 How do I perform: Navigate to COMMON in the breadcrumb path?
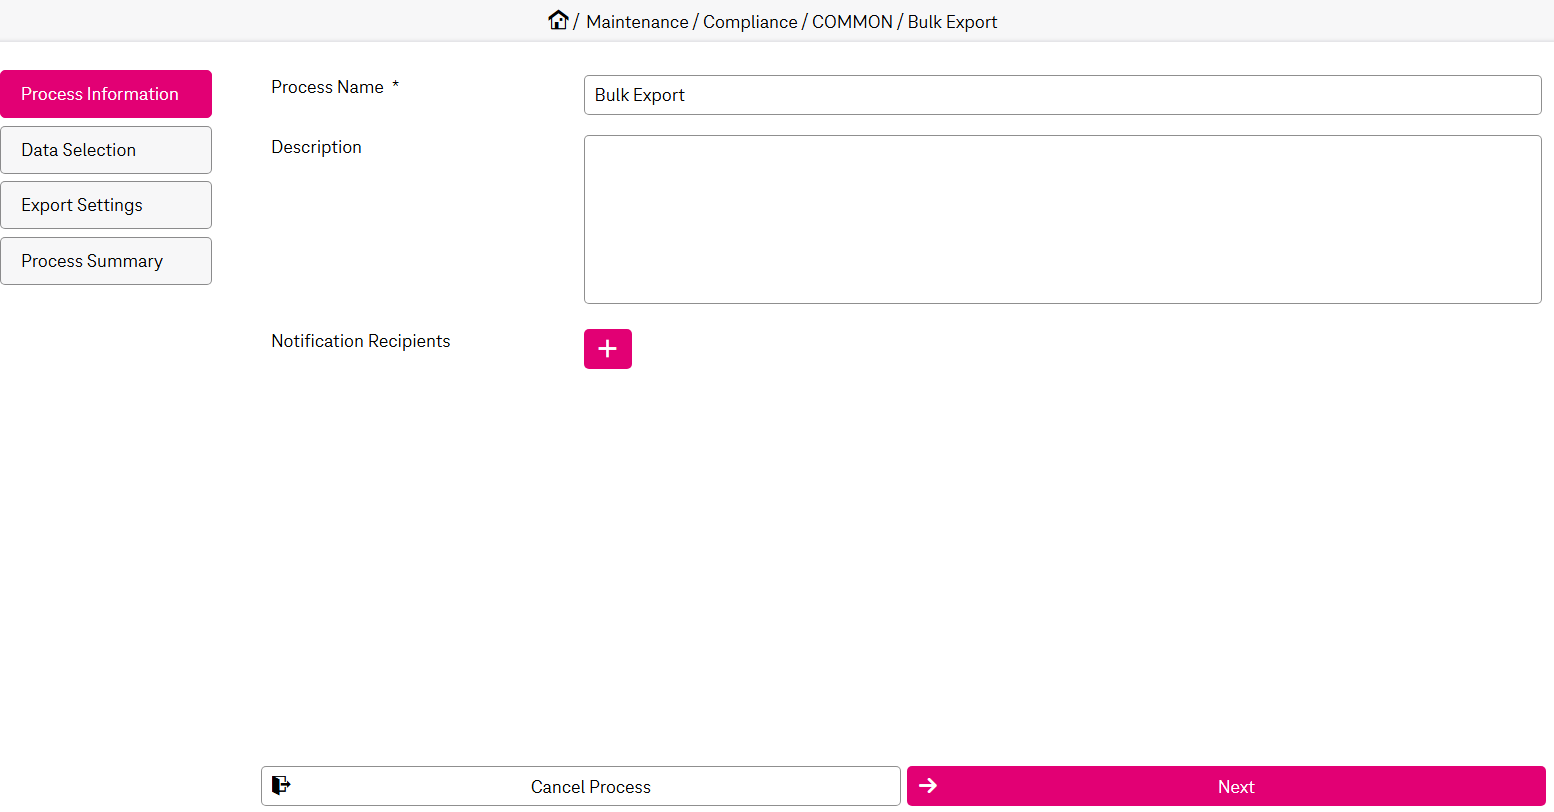(x=852, y=22)
